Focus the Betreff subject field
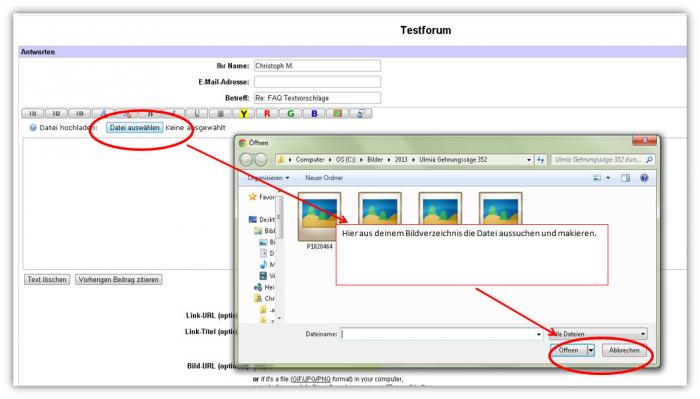 [317, 98]
